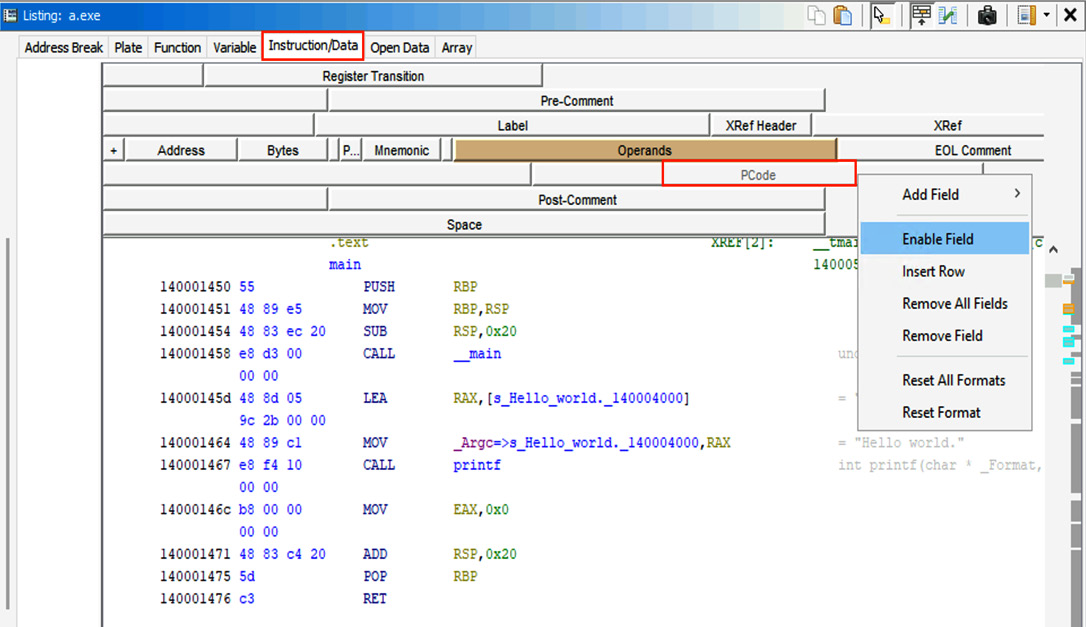Screen dimensions: 1086x627
Task: Click the Operands field header
Action: (645, 150)
